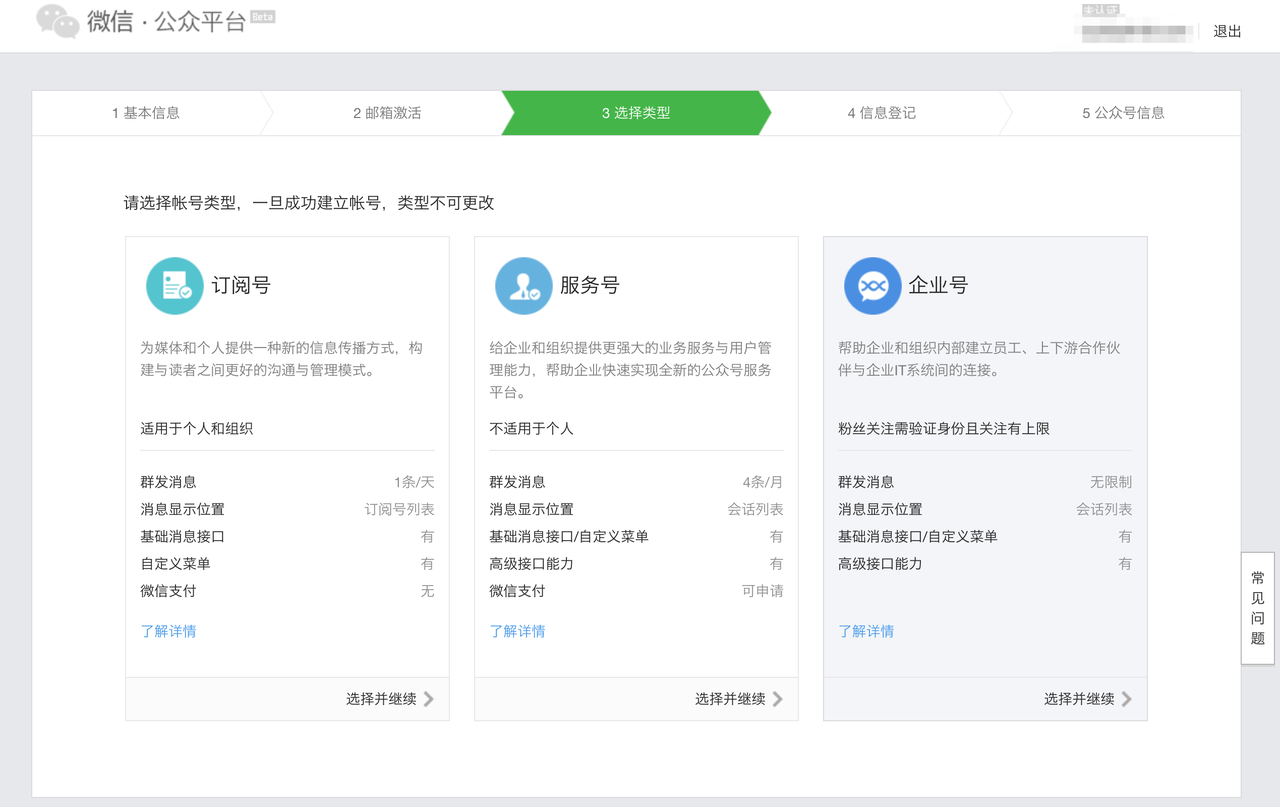Screen dimensions: 1280x807
Task: Click the chevron arrow in 服务号 card footer
Action: (x=778, y=699)
